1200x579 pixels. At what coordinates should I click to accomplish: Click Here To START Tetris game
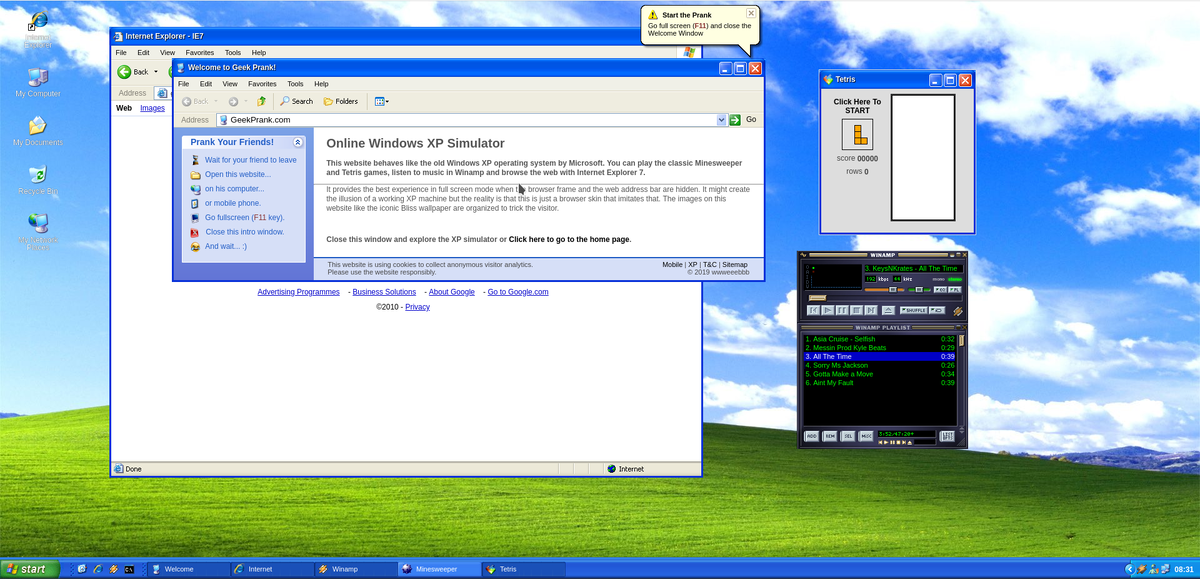tap(857, 106)
